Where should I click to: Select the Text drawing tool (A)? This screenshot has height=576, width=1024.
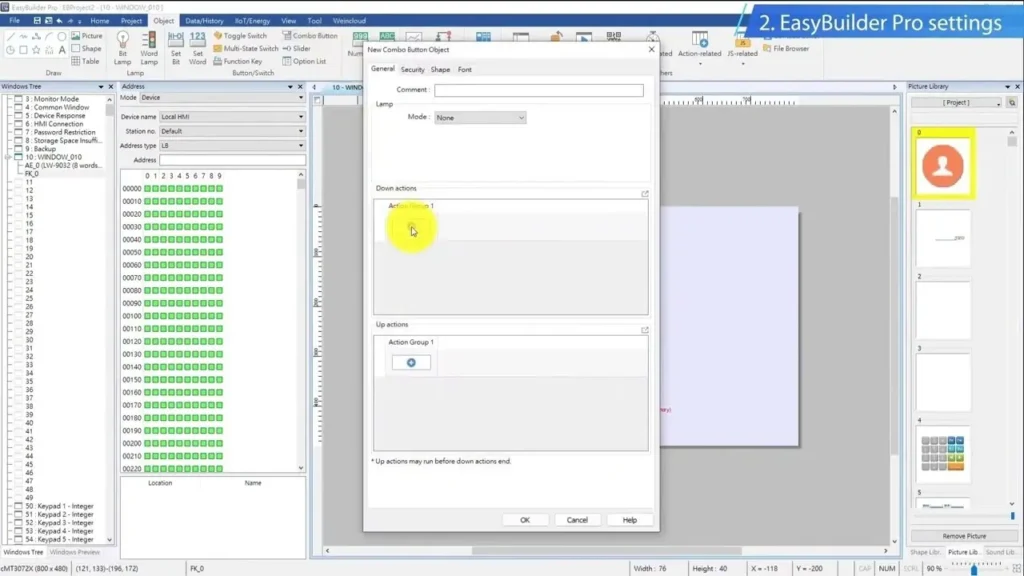[62, 49]
